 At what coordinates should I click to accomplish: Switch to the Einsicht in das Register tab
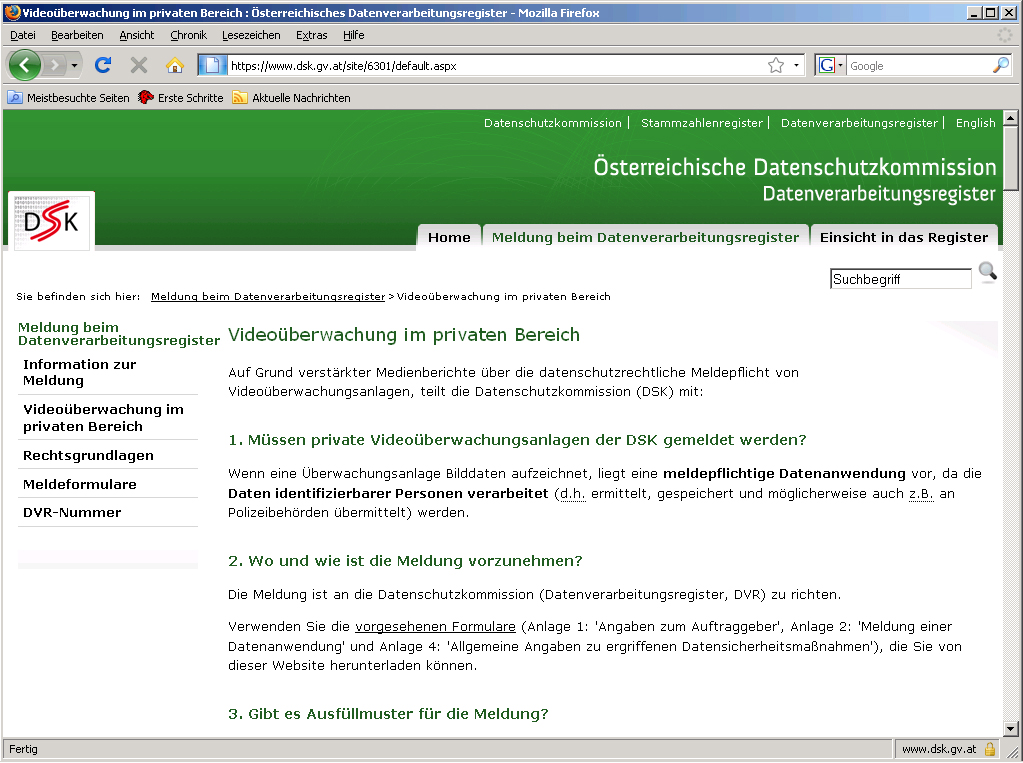pos(904,239)
